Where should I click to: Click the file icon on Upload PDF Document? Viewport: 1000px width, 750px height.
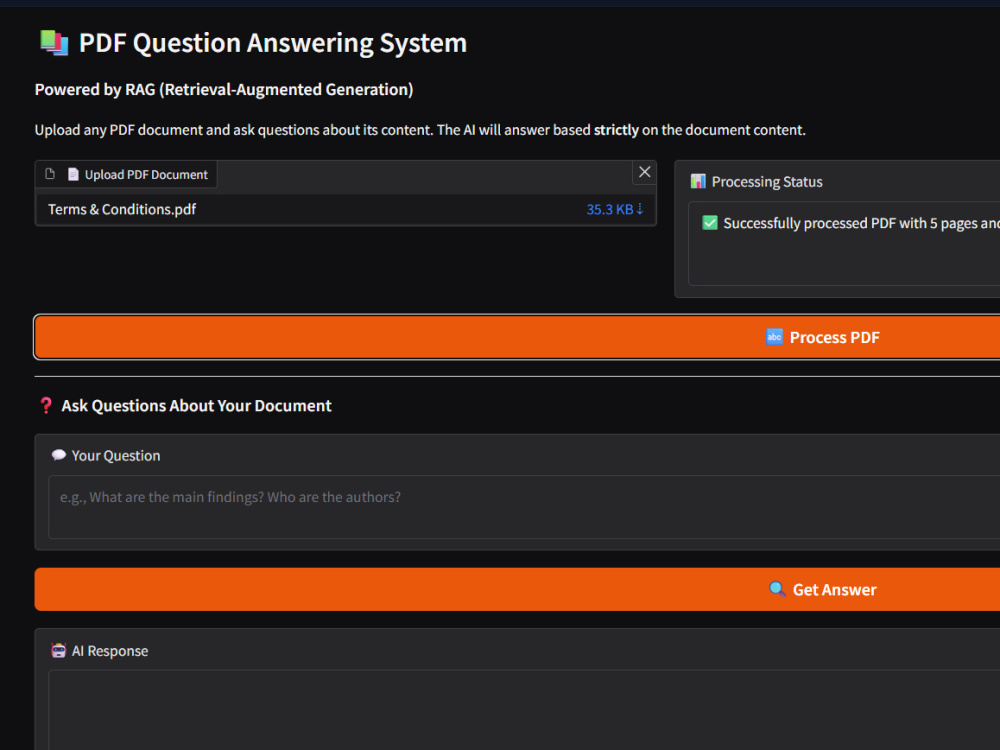(50, 174)
